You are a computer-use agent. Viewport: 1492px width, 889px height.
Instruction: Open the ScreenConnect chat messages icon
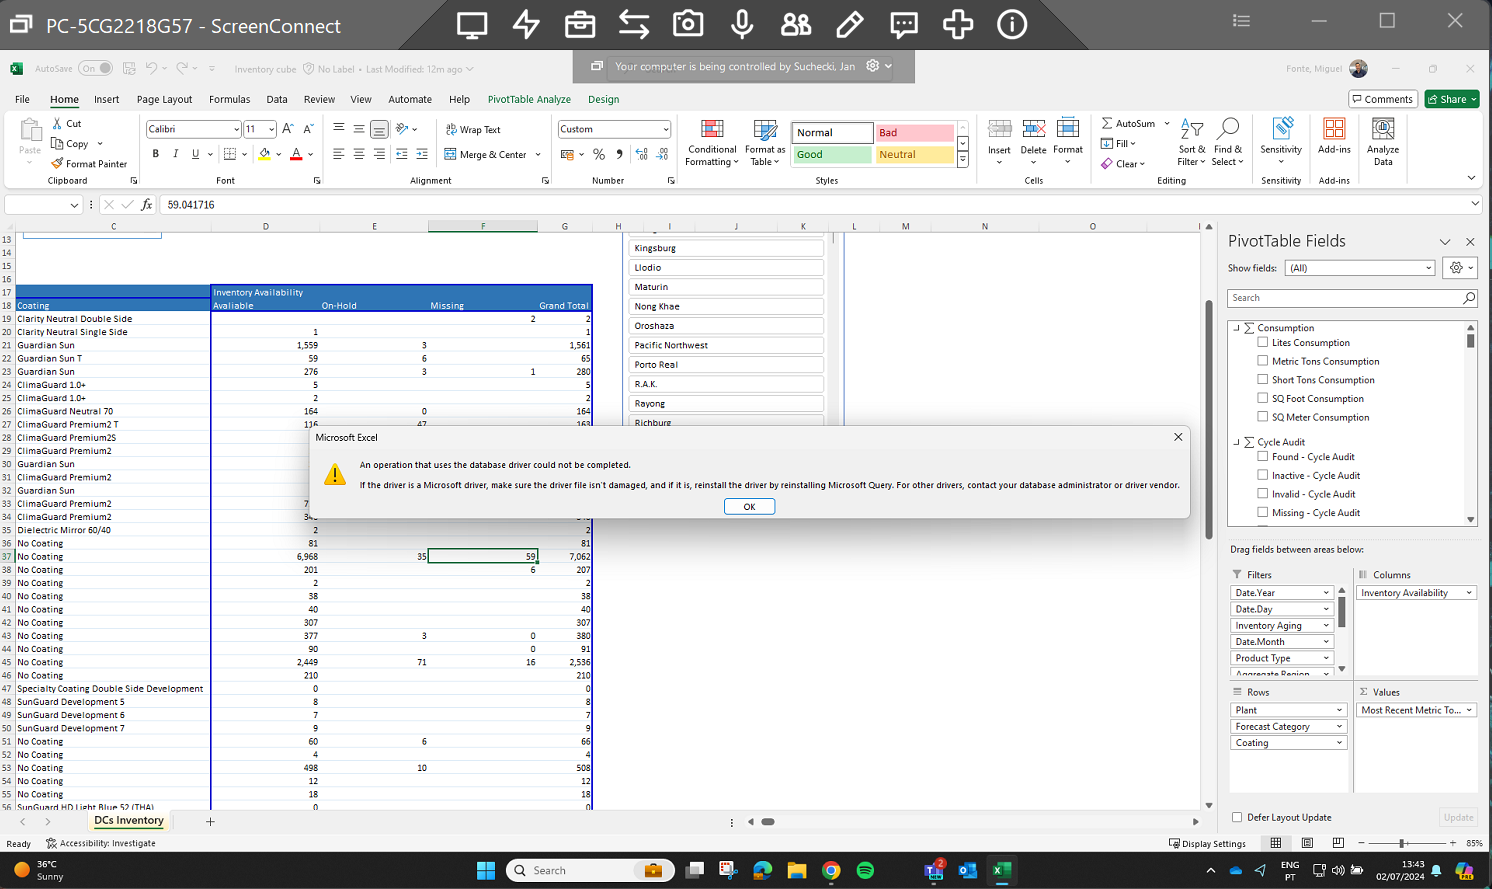(x=904, y=24)
